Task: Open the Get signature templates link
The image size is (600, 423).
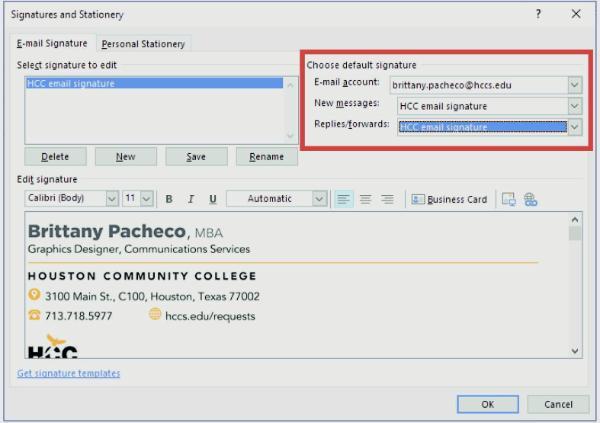Action: [x=68, y=373]
